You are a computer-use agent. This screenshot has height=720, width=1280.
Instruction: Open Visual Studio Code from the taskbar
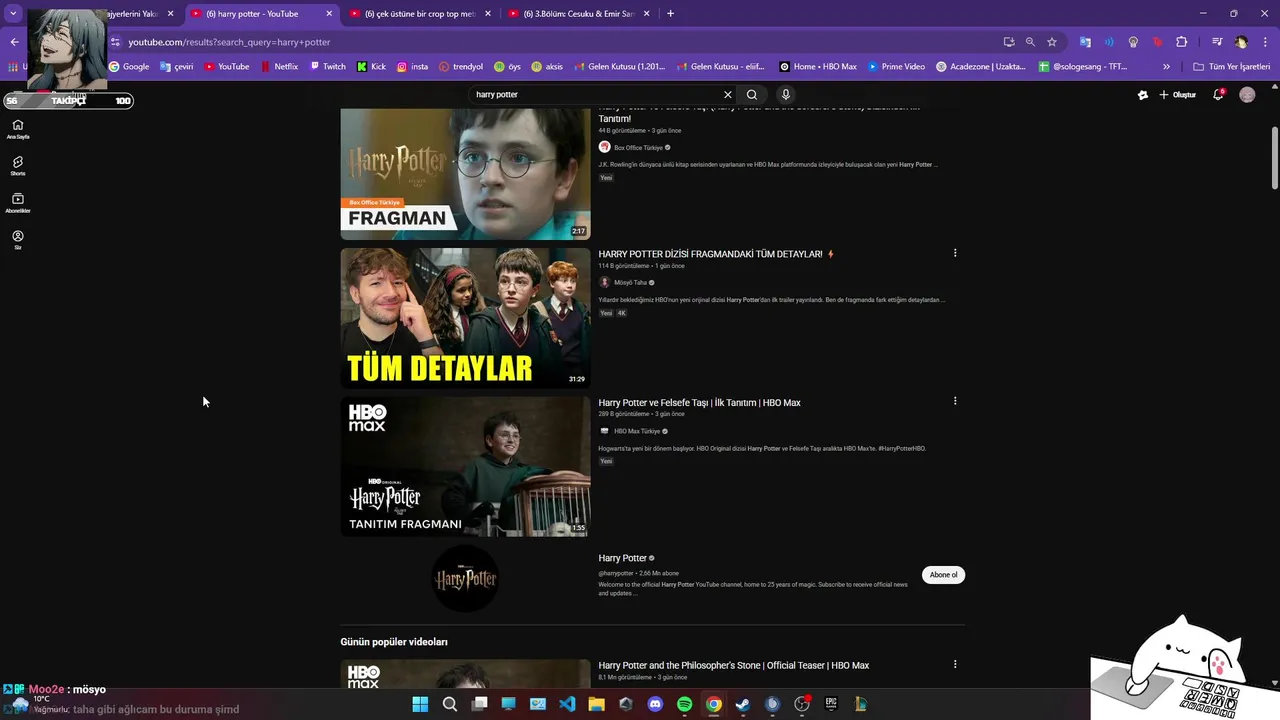point(567,704)
